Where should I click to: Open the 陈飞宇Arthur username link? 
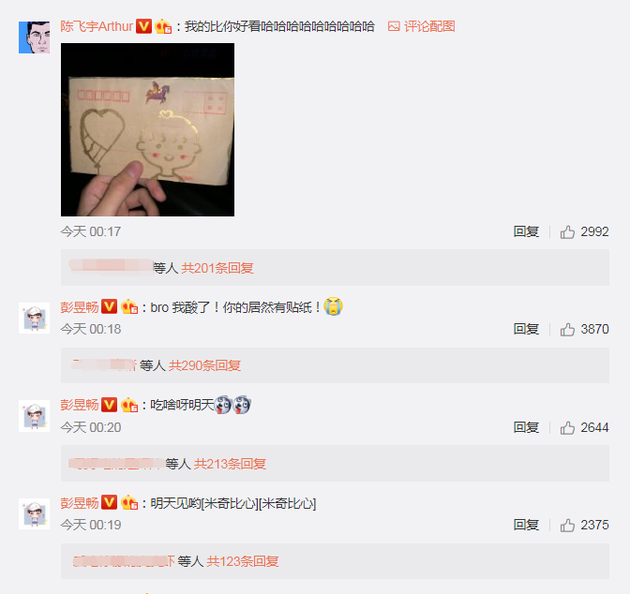click(96, 27)
